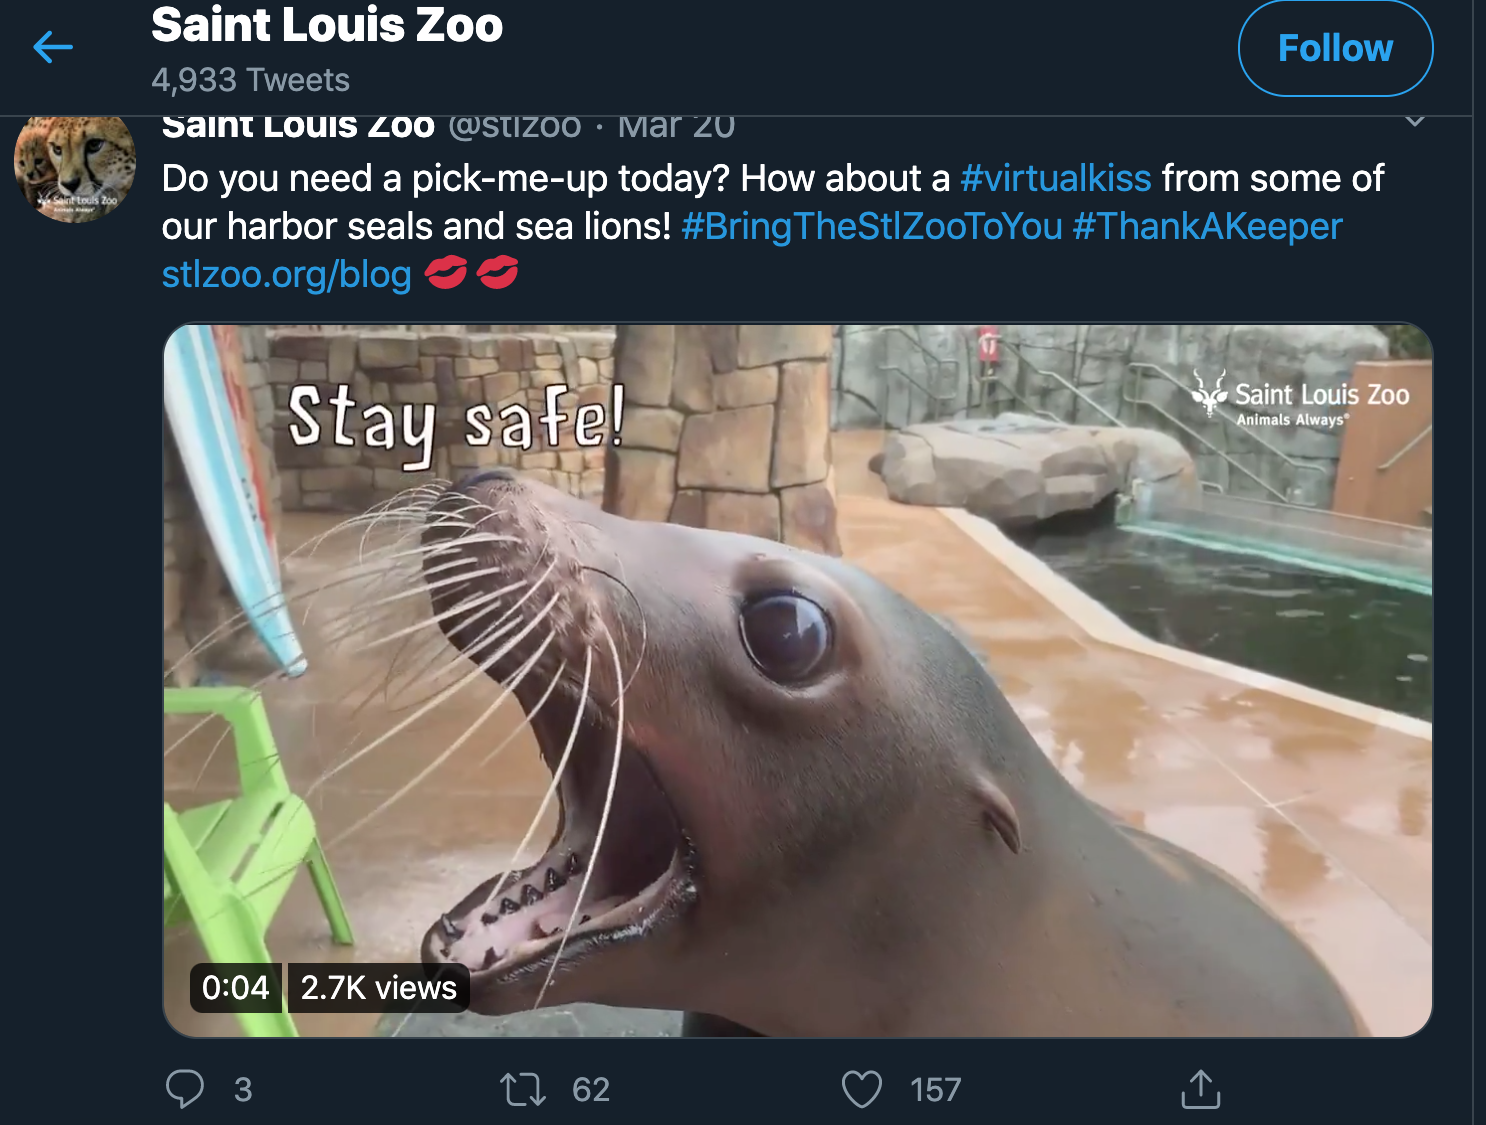Reply using the speech bubble icon

pos(185,1089)
